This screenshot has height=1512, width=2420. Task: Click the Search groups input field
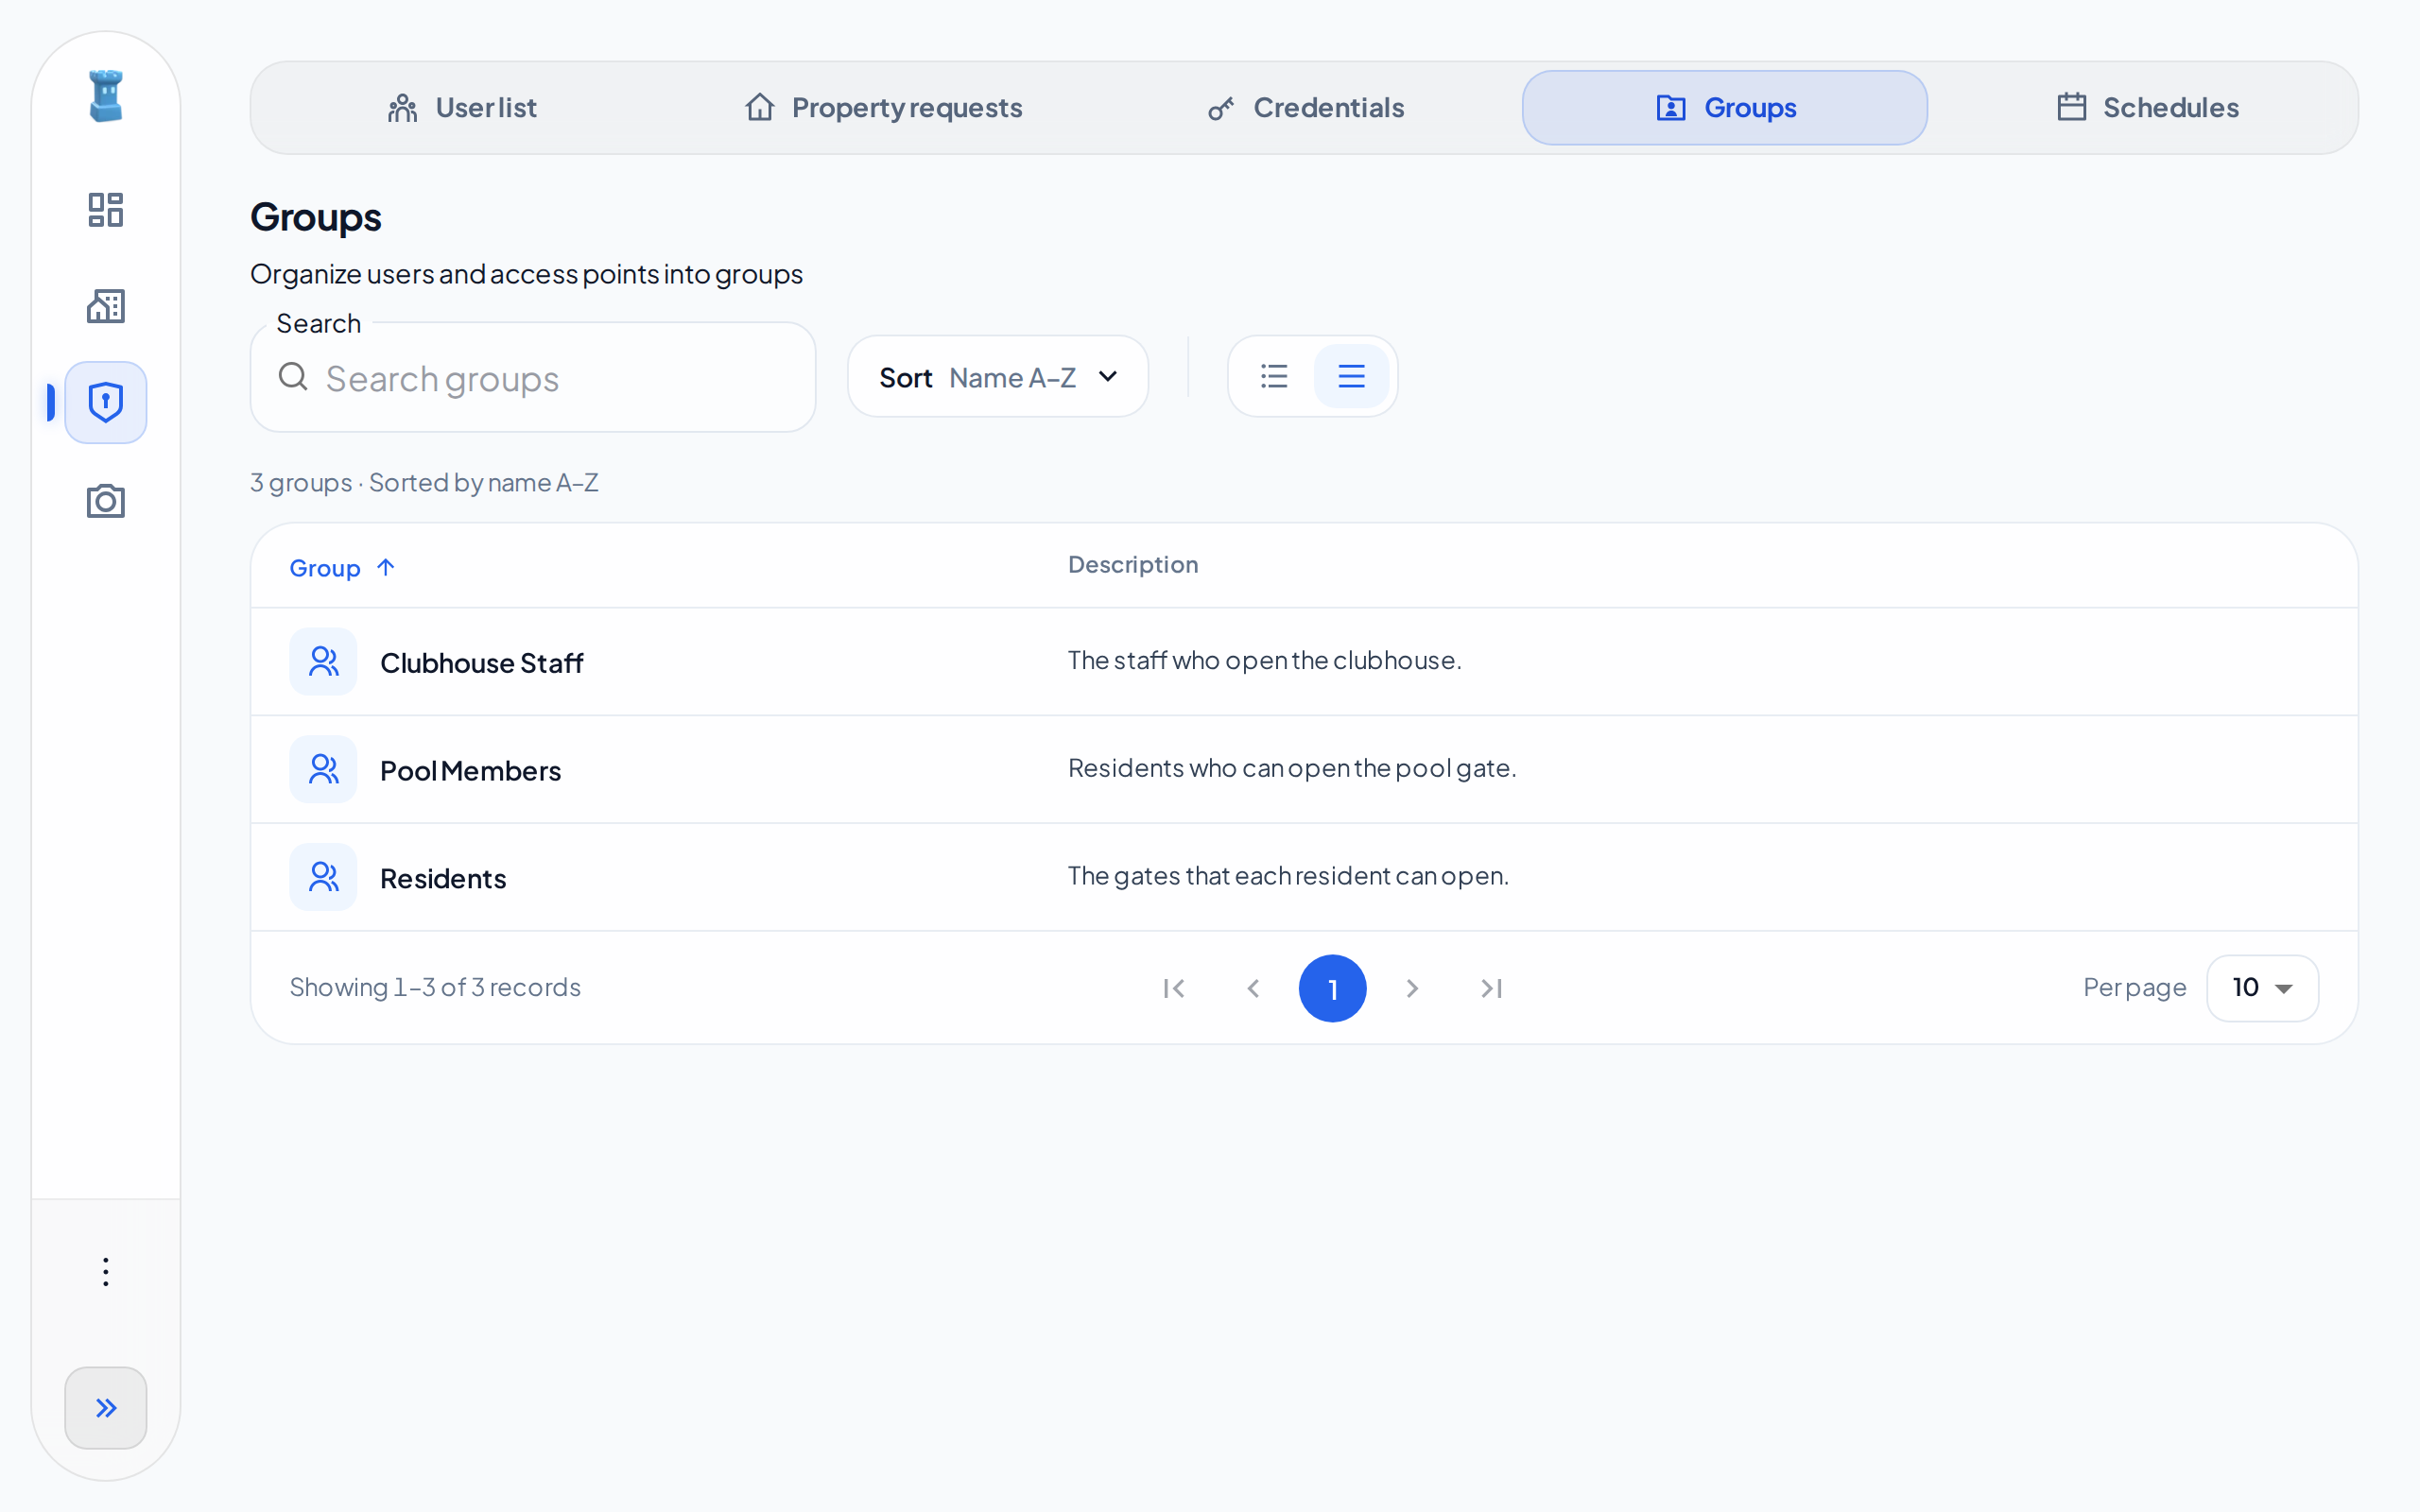pyautogui.click(x=533, y=378)
